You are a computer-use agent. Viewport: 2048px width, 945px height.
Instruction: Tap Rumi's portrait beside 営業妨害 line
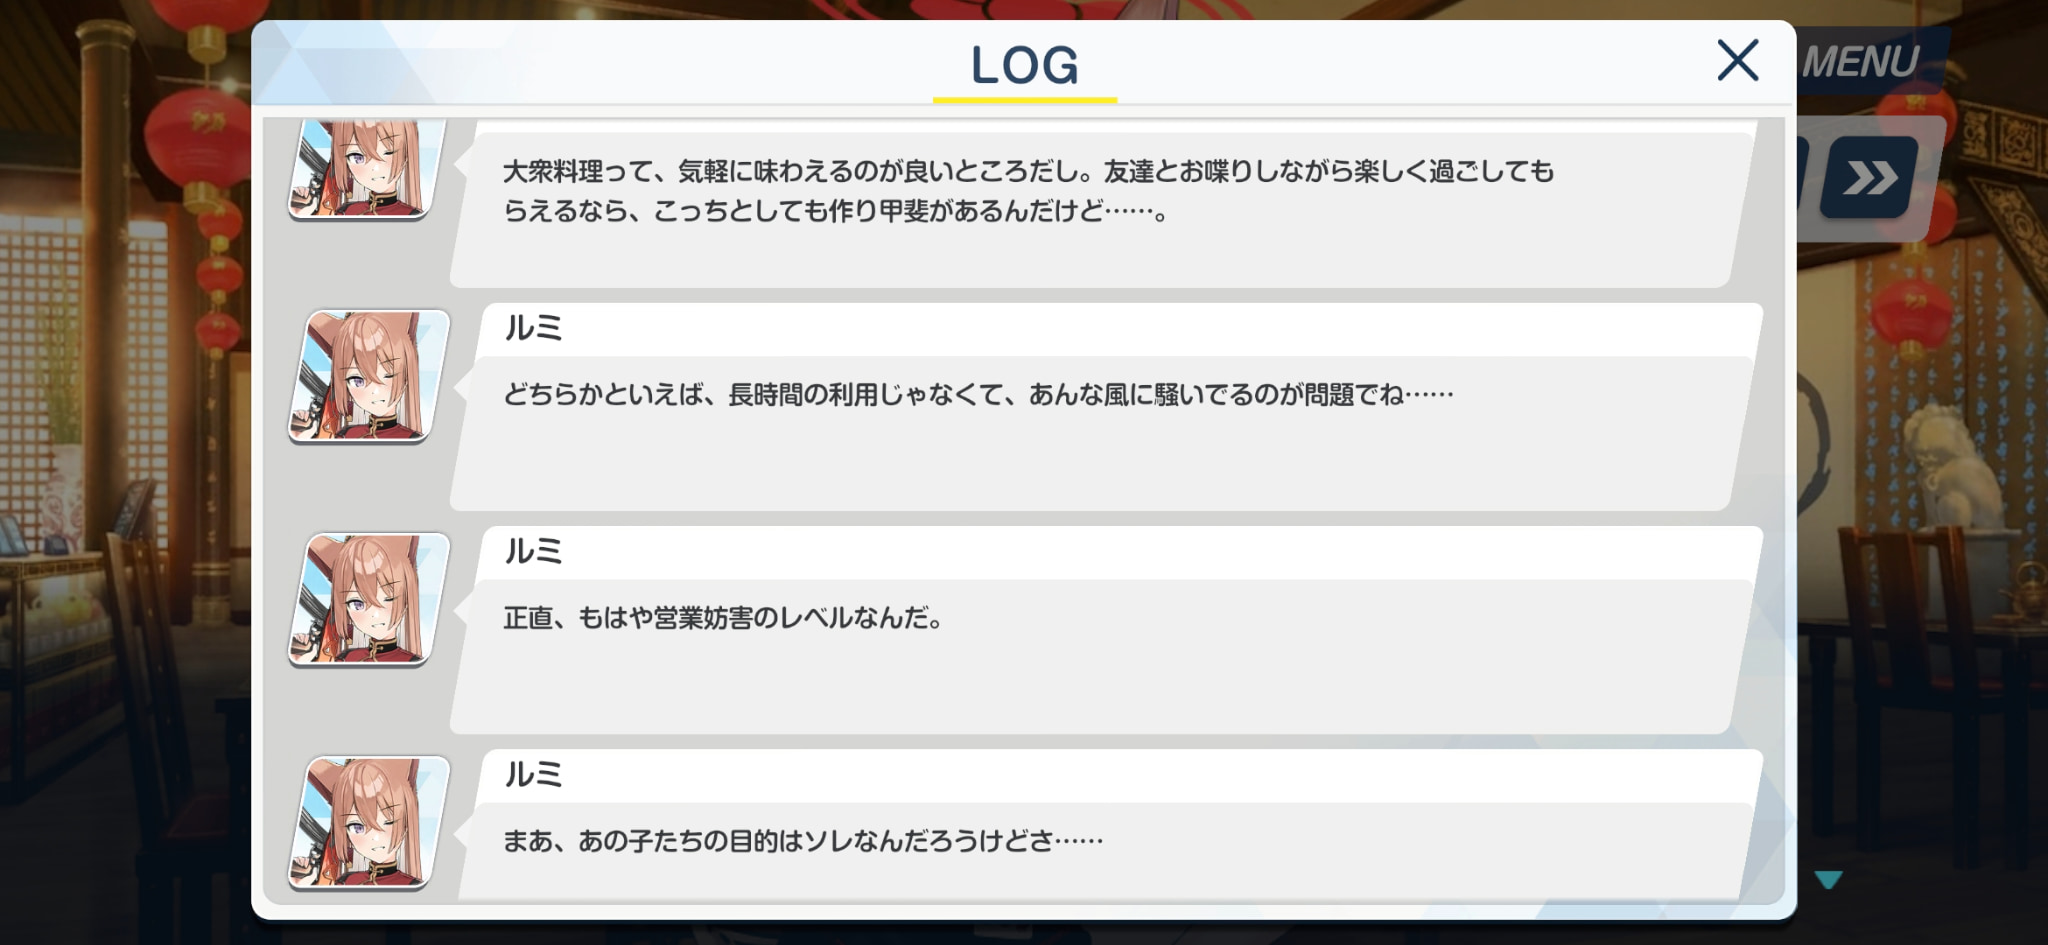[369, 599]
